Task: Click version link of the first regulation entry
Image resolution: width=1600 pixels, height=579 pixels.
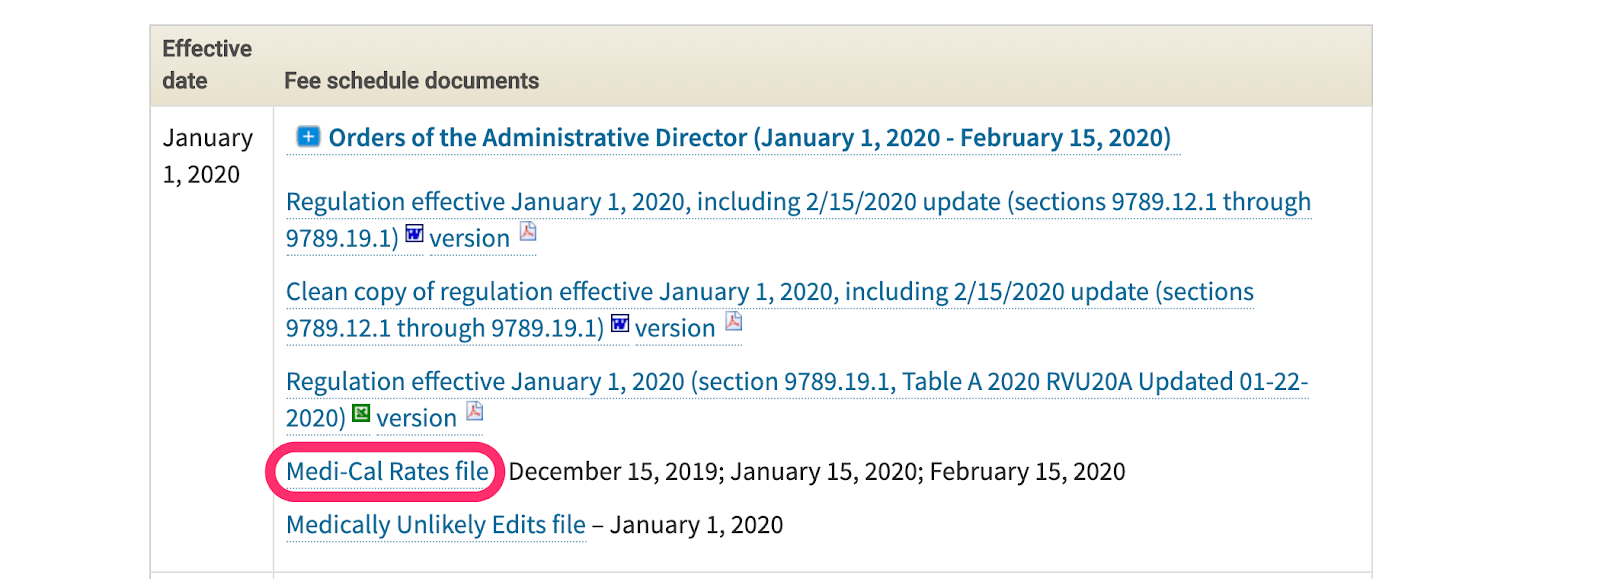Action: [x=469, y=239]
